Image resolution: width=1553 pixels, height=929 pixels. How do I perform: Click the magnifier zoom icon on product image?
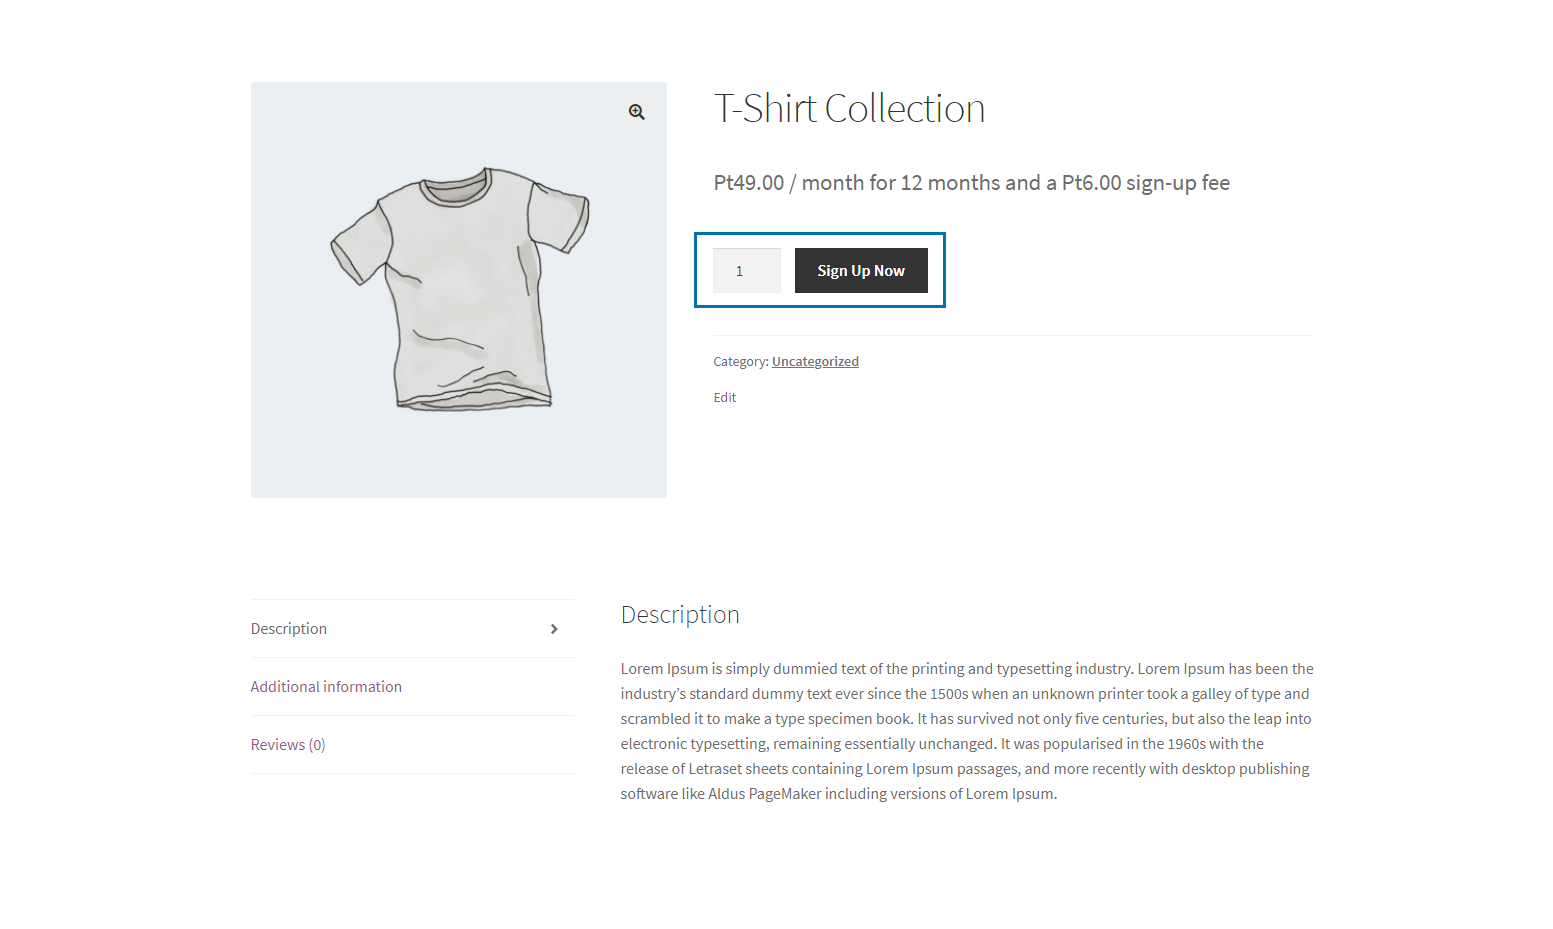[x=636, y=112]
